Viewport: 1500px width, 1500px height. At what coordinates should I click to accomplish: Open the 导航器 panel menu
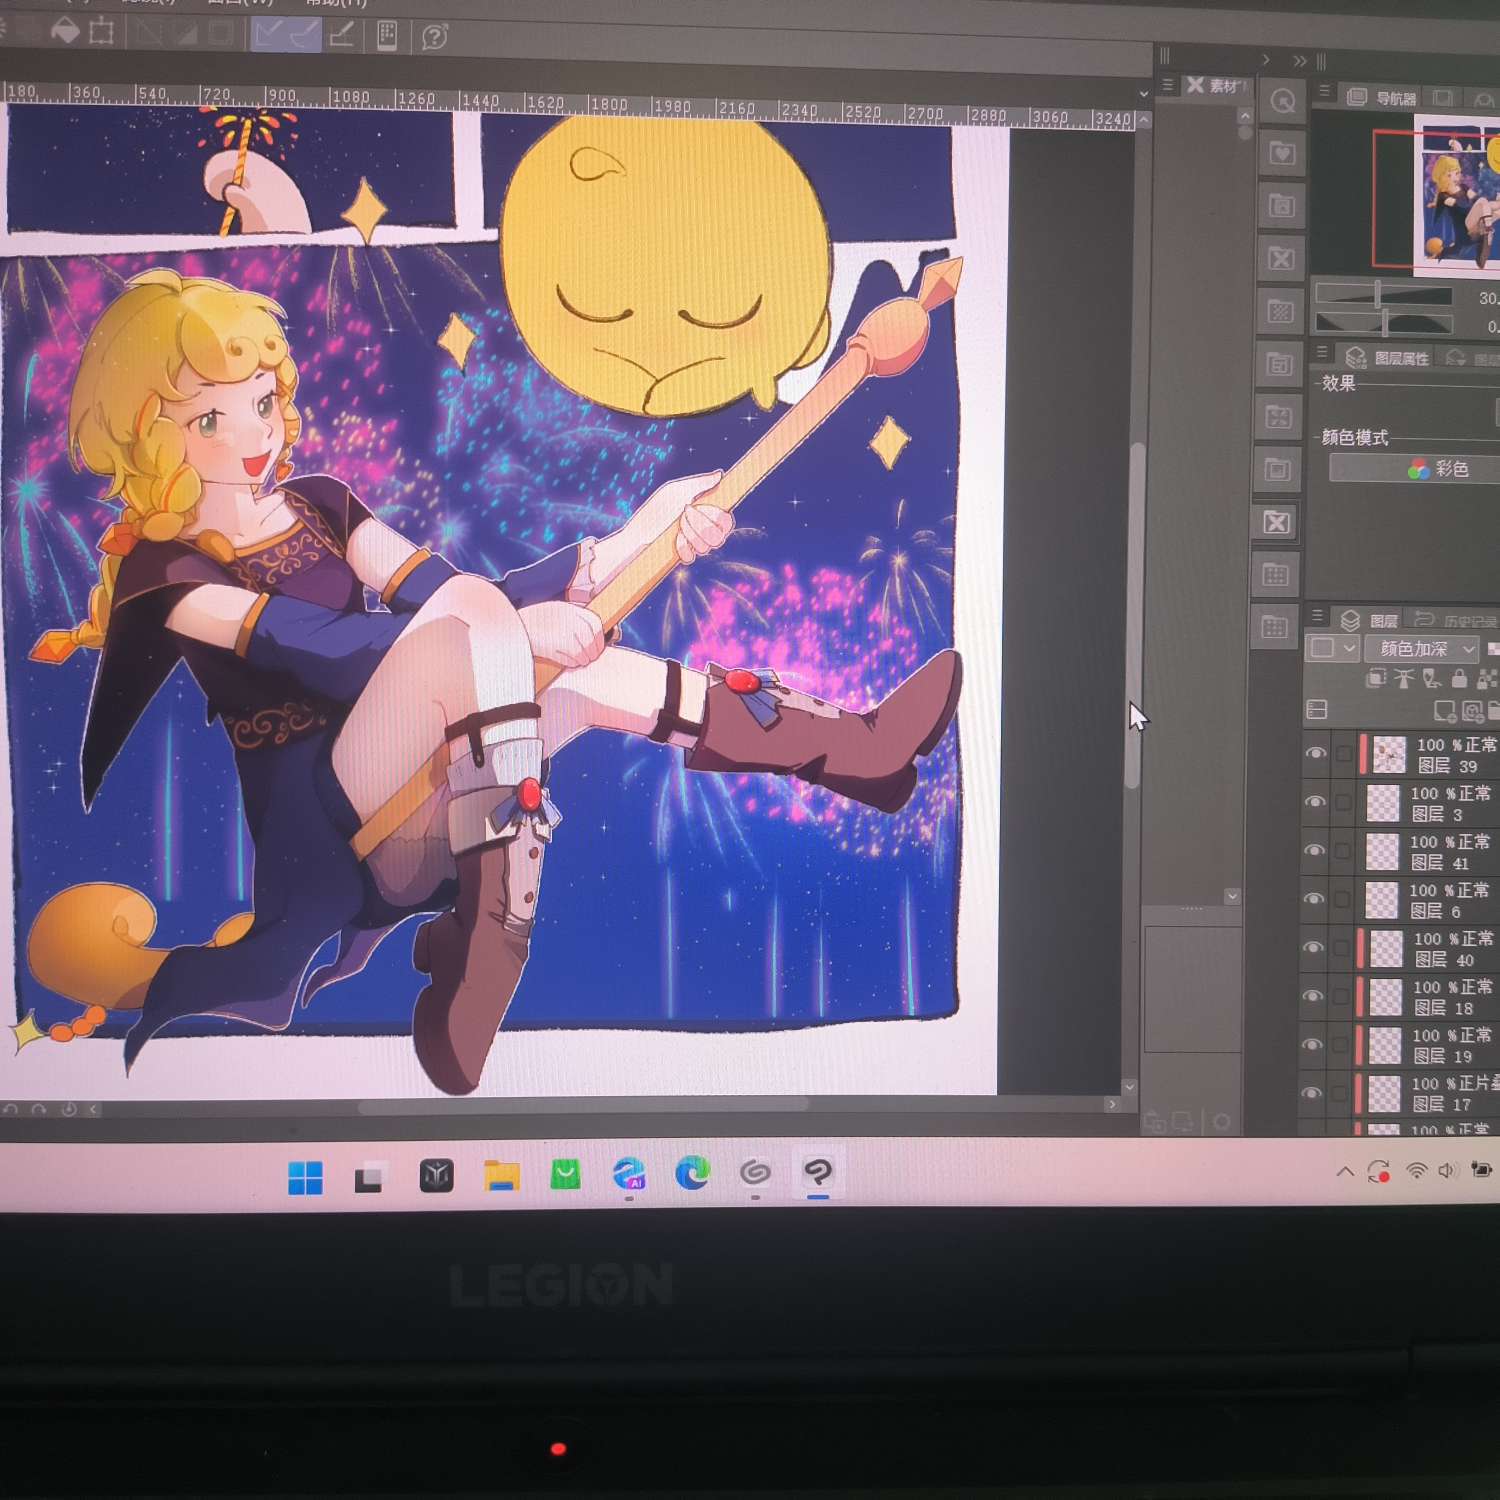click(1324, 92)
